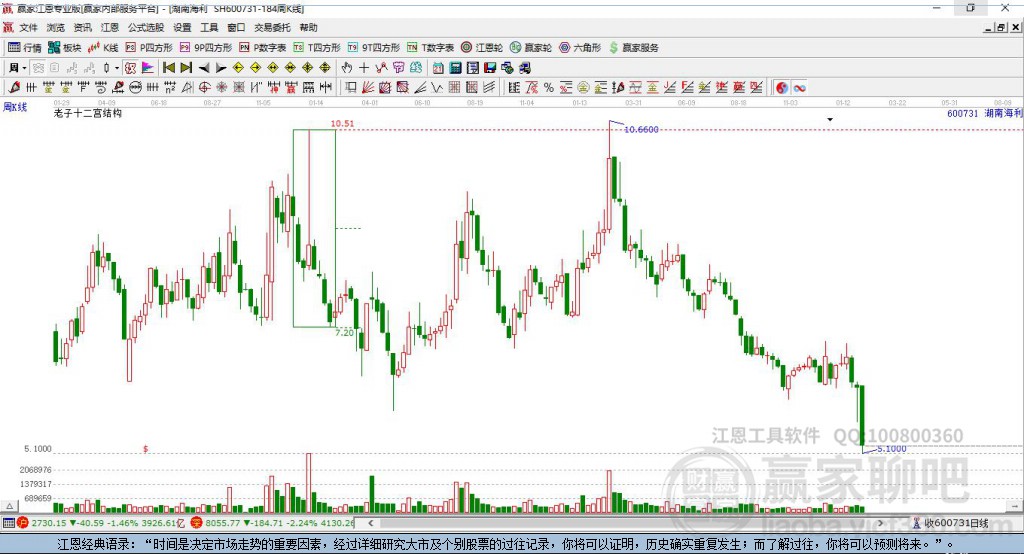Expand the candlestick style dropdown arrow

pyautogui.click(x=117, y=68)
